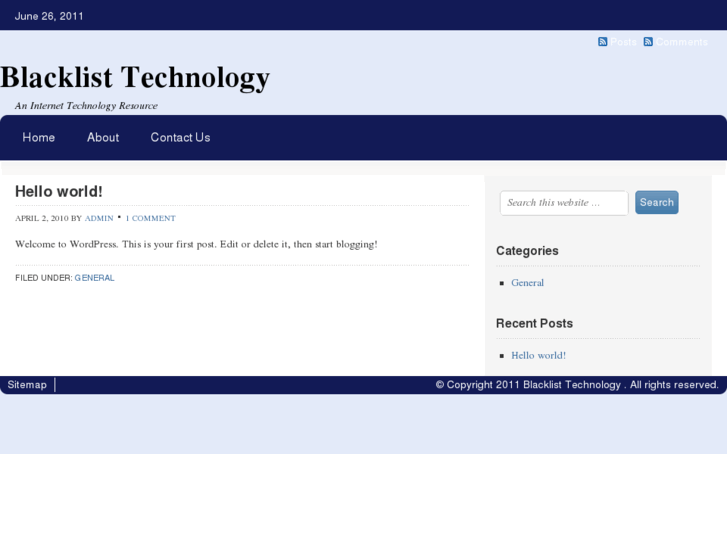View the 1 COMMENT link
The height and width of the screenshot is (545, 727).
click(151, 218)
